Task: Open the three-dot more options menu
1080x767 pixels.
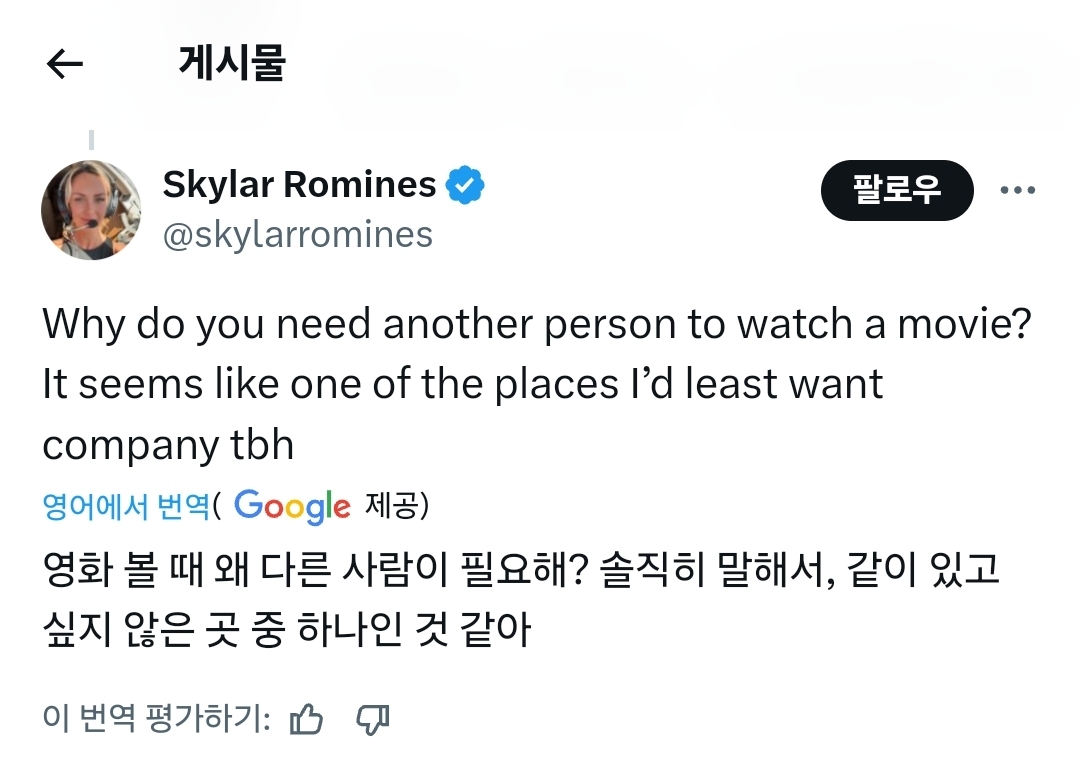Action: (1017, 190)
